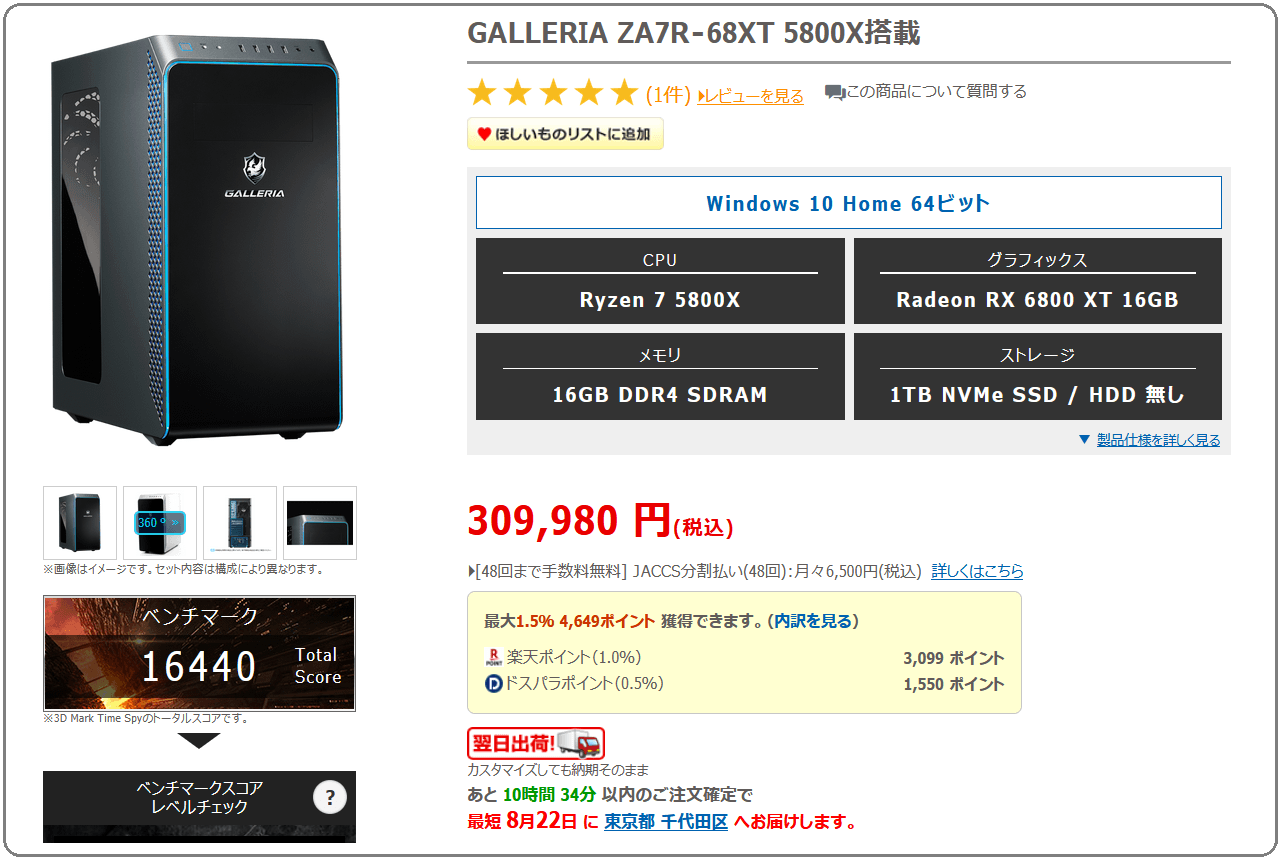Expand detailed product specs link
The height and width of the screenshot is (860, 1280).
click(1158, 440)
